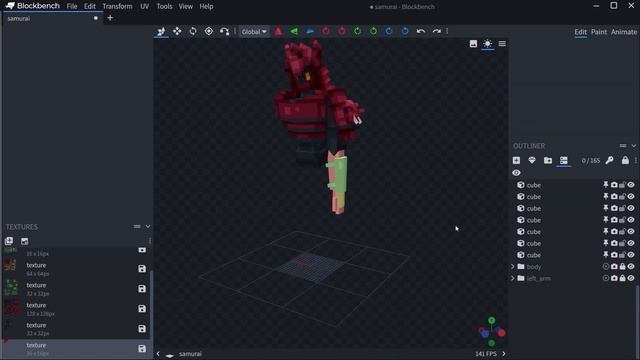This screenshot has height=360, width=640.
Task: Open the Textures panel hamburger menu
Action: (x=137, y=227)
